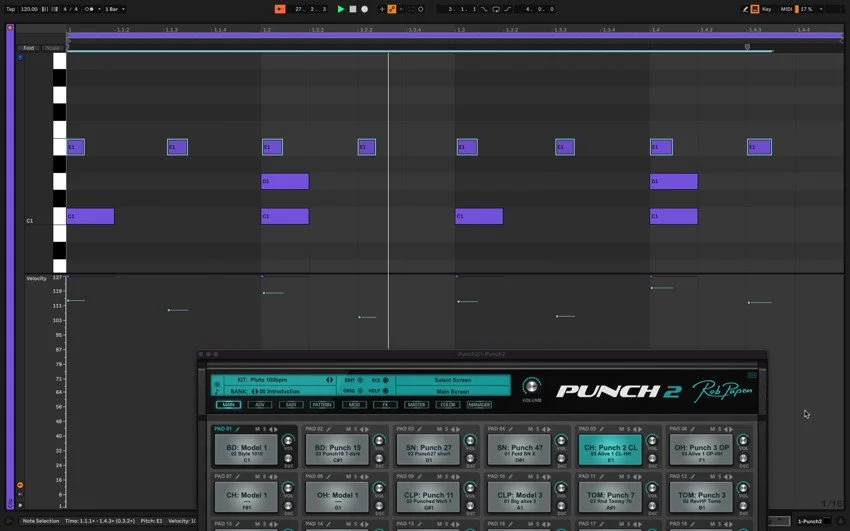Toggle the HELP indicator in Punch 2 display

tap(385, 391)
